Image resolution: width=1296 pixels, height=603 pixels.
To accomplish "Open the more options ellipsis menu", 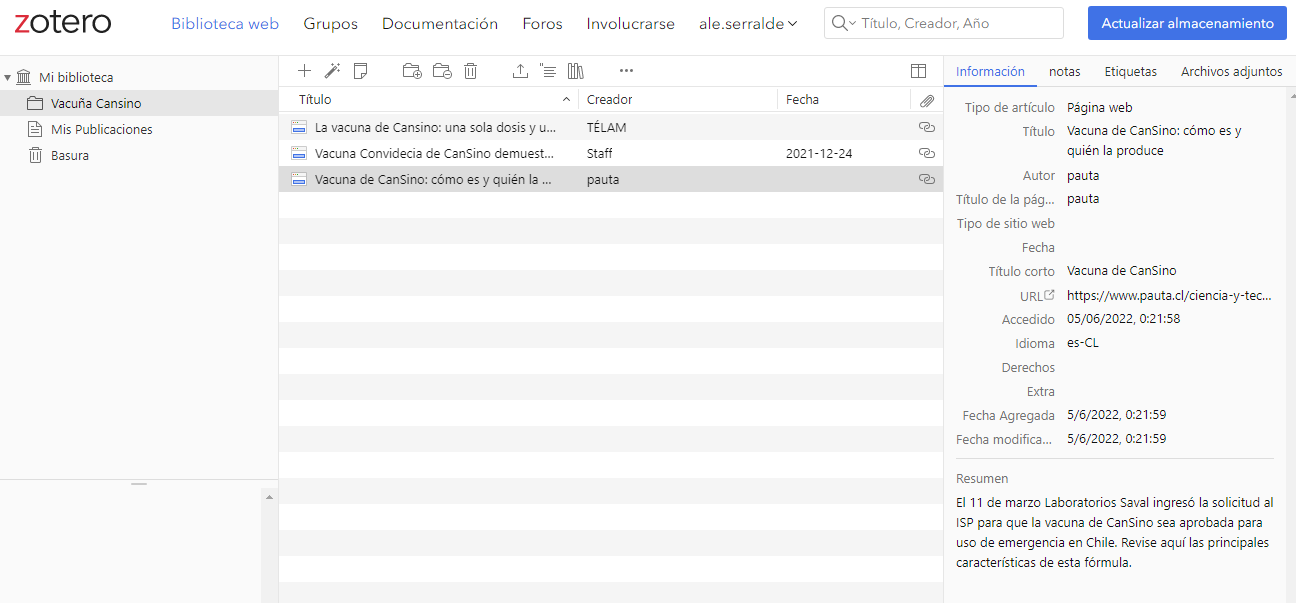I will pyautogui.click(x=626, y=71).
